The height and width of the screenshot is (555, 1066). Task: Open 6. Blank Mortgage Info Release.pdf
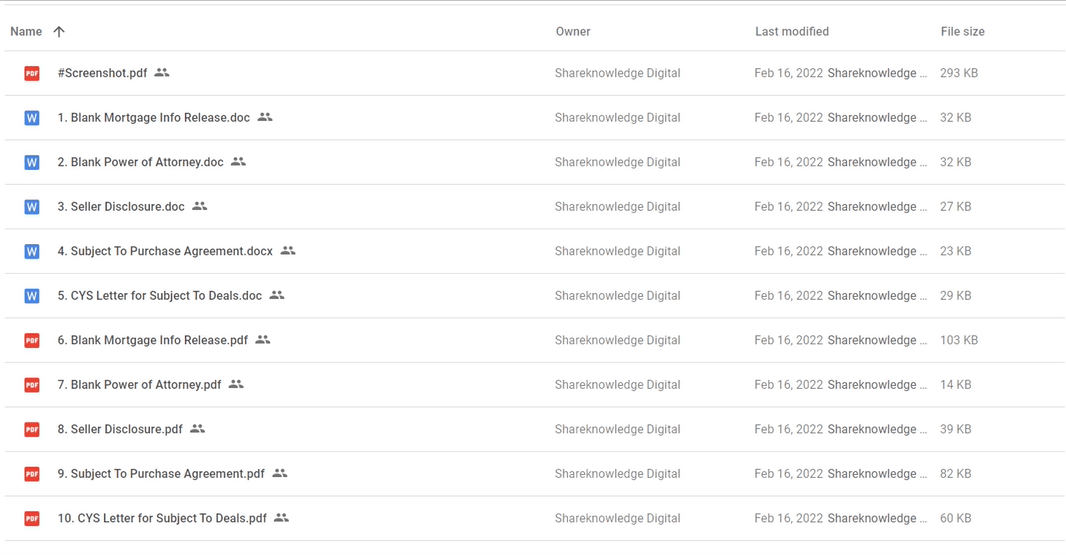pyautogui.click(x=153, y=340)
